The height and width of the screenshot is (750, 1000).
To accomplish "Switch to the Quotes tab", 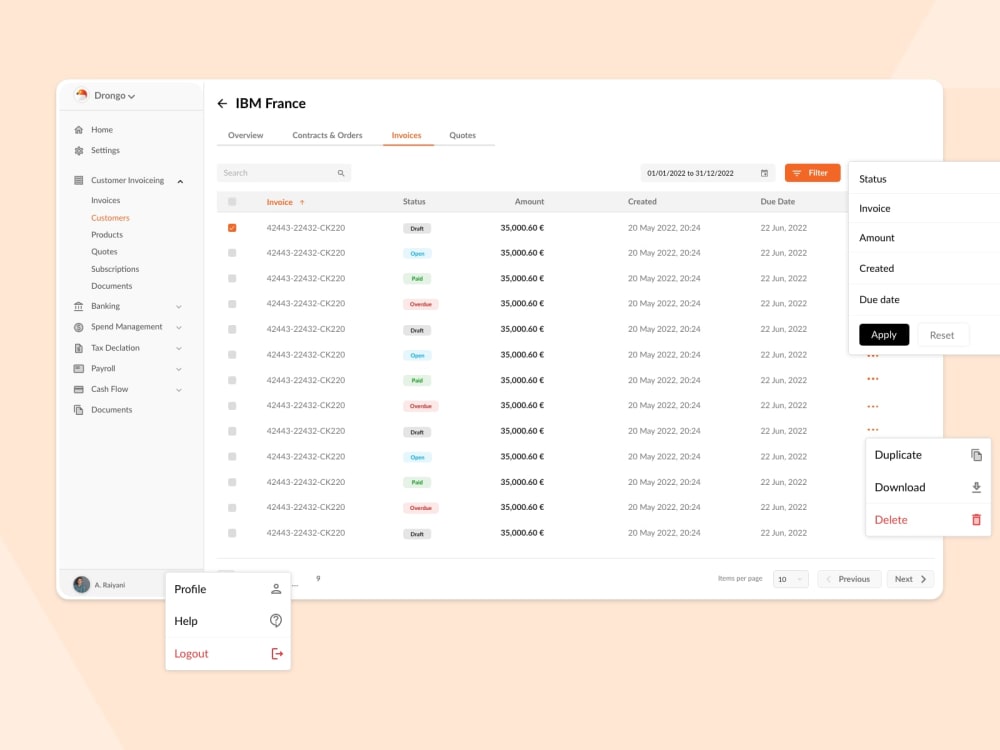I will tap(462, 135).
